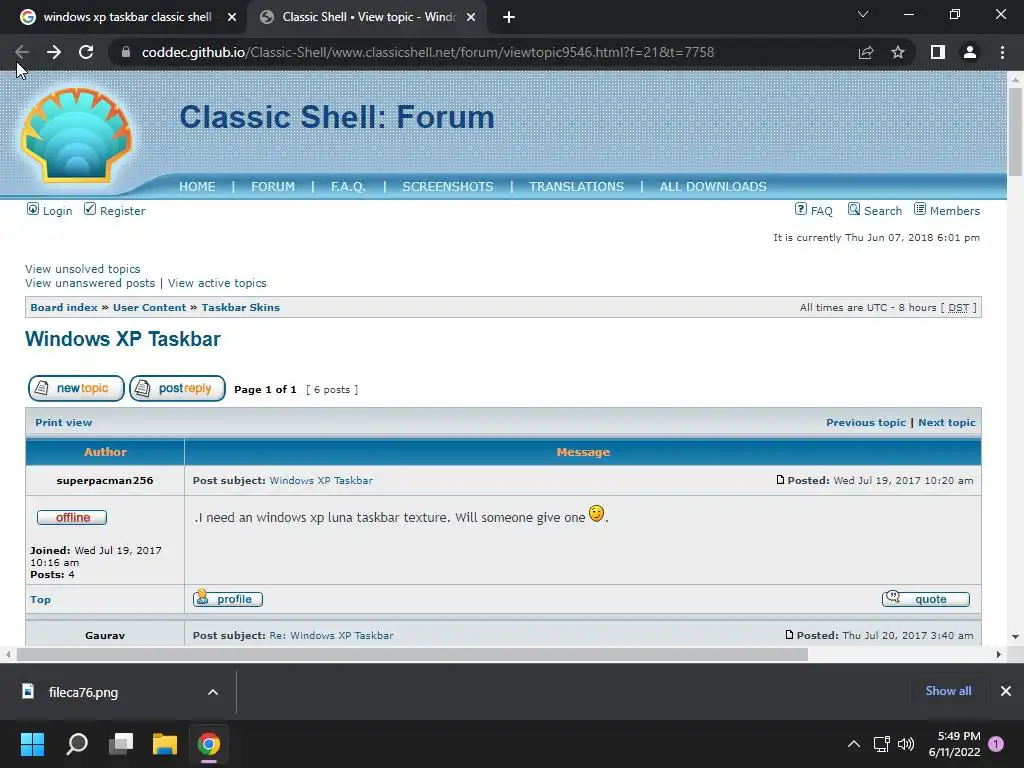Open the SCREENSHOTS menu item
1024x768 pixels.
coord(448,187)
